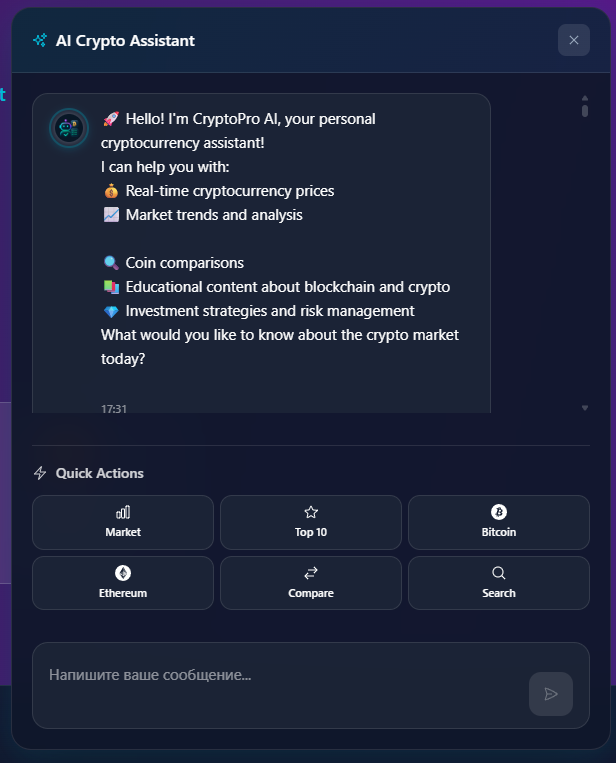The width and height of the screenshot is (616, 763).
Task: Close the AI Crypto Assistant panel
Action: coord(573,40)
